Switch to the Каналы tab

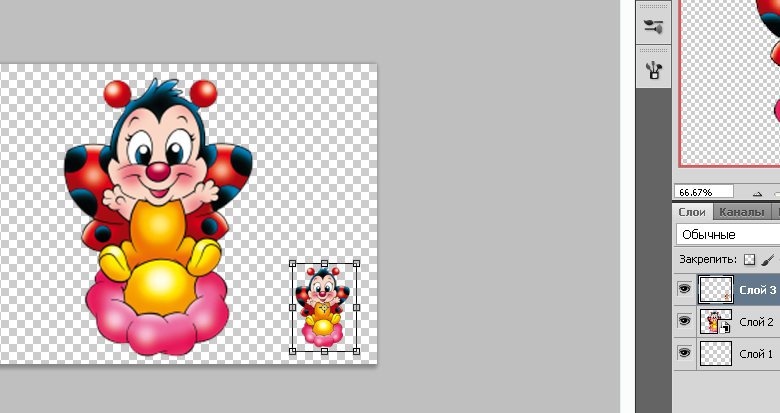click(742, 212)
